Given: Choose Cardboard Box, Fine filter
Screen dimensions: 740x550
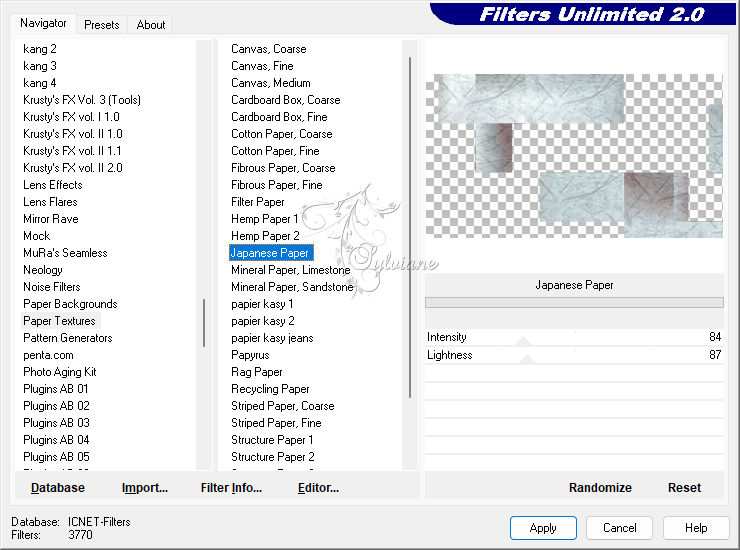Looking at the screenshot, I should click(x=279, y=117).
